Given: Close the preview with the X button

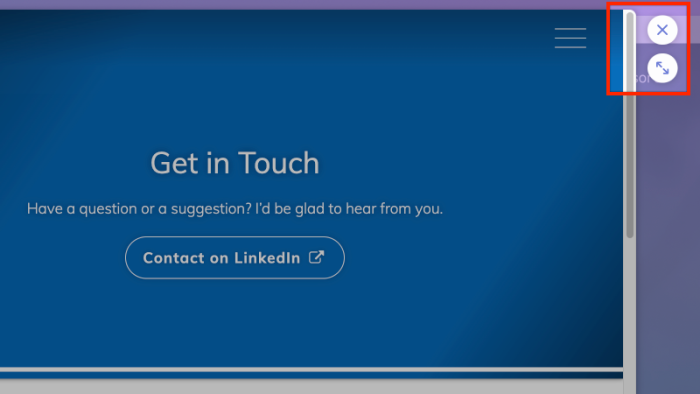Looking at the screenshot, I should coord(662,30).
